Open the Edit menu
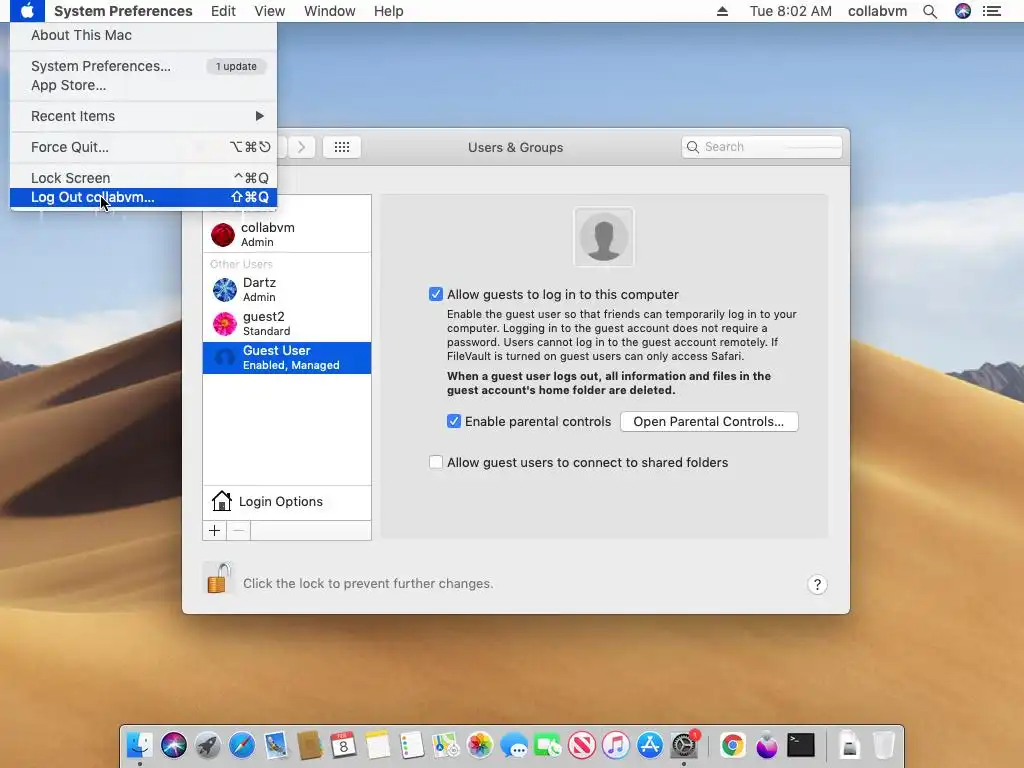This screenshot has height=768, width=1024. pyautogui.click(x=223, y=11)
